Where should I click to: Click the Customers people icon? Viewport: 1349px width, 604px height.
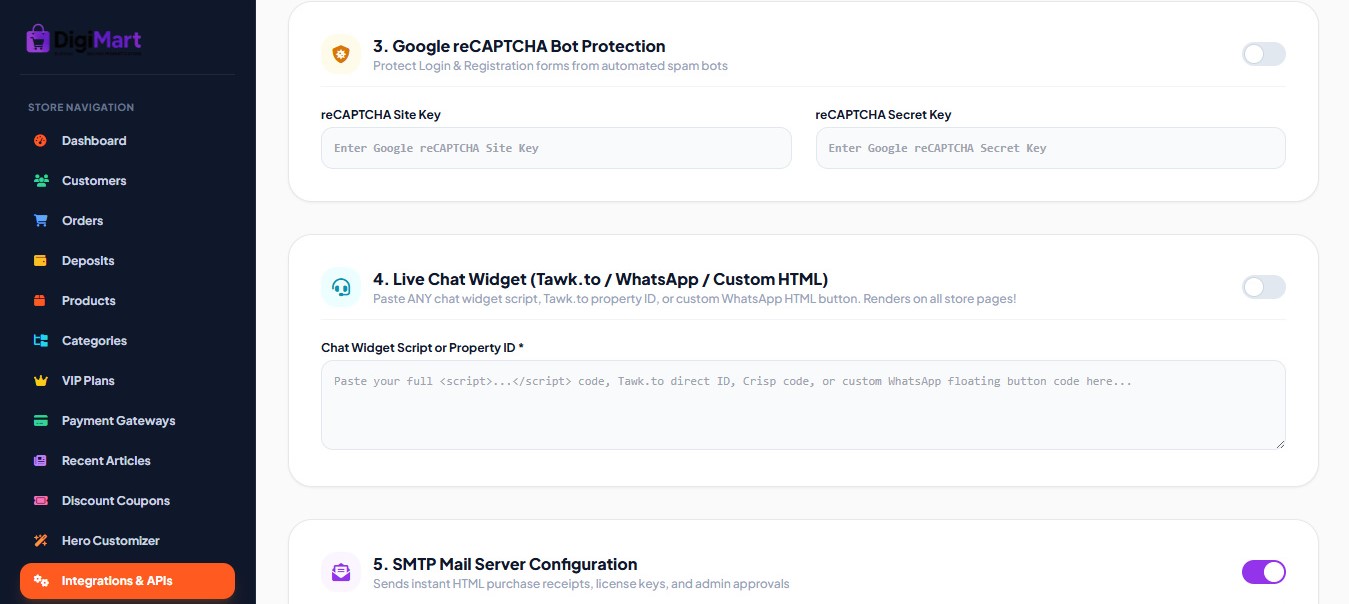point(41,181)
